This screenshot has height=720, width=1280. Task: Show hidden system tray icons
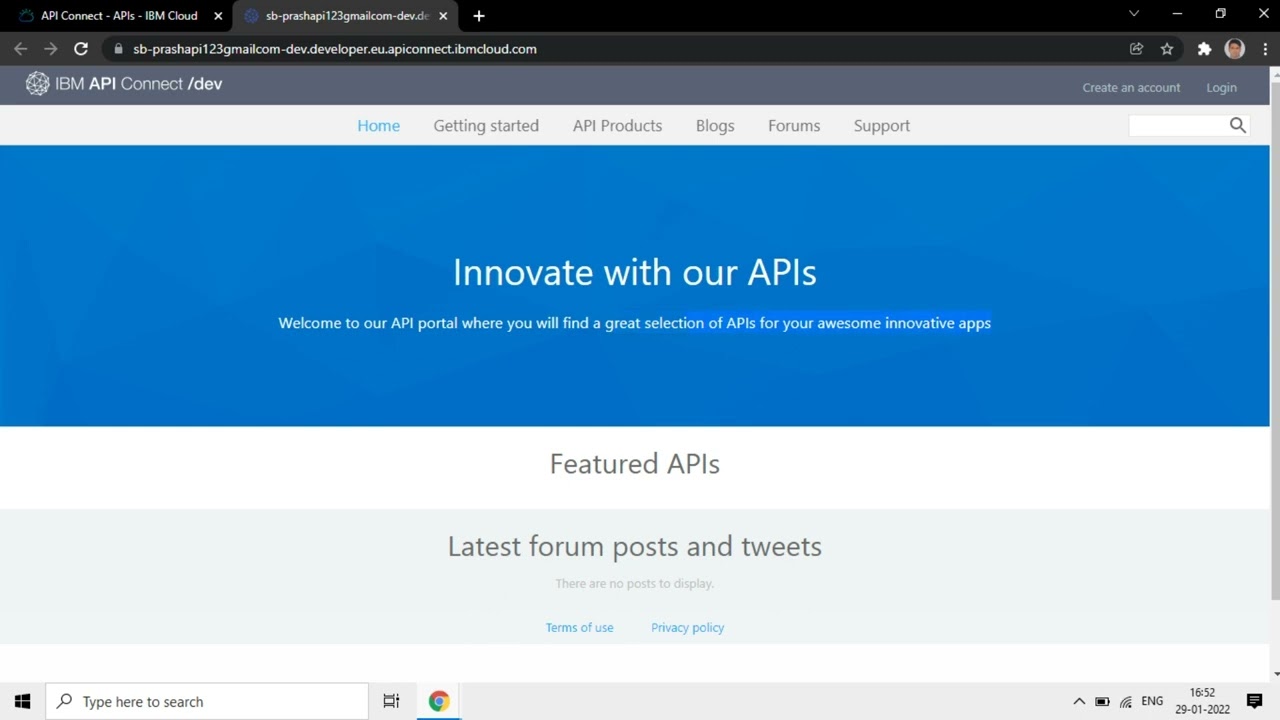coord(1079,701)
